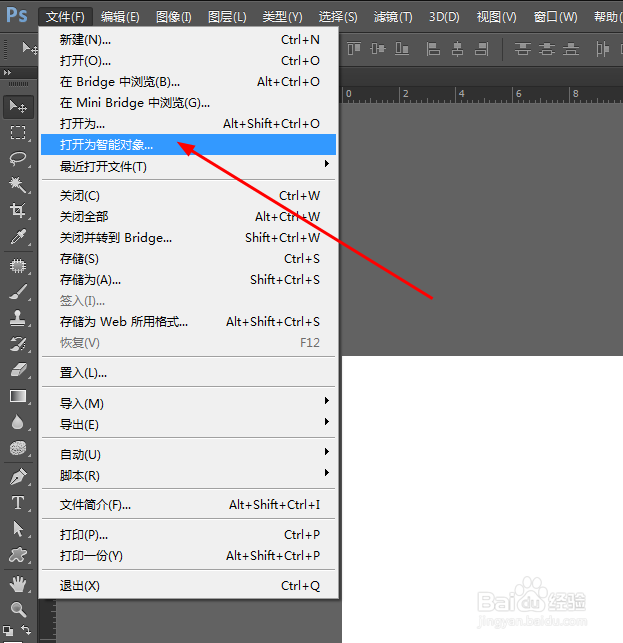Select the Type tool

[18, 503]
